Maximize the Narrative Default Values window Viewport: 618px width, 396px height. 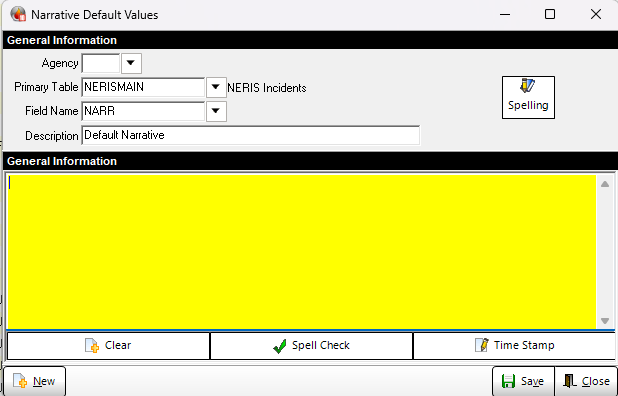550,15
